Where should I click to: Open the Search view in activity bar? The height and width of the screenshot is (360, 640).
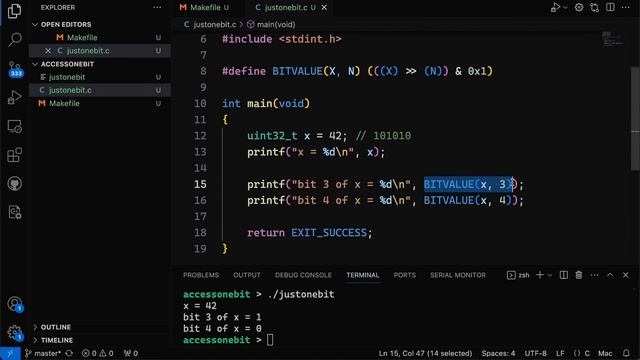(x=15, y=40)
